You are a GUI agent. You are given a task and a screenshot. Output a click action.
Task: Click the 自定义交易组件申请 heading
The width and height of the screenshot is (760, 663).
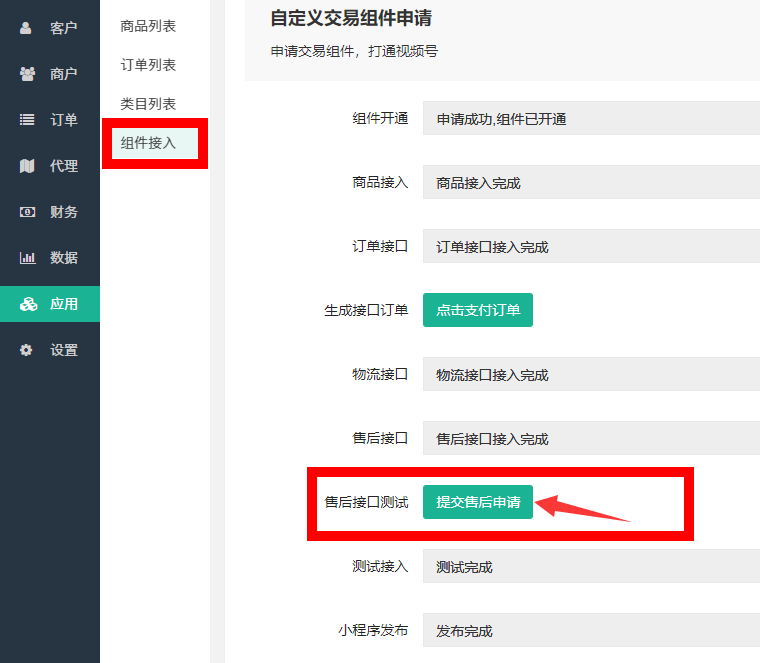click(x=351, y=18)
